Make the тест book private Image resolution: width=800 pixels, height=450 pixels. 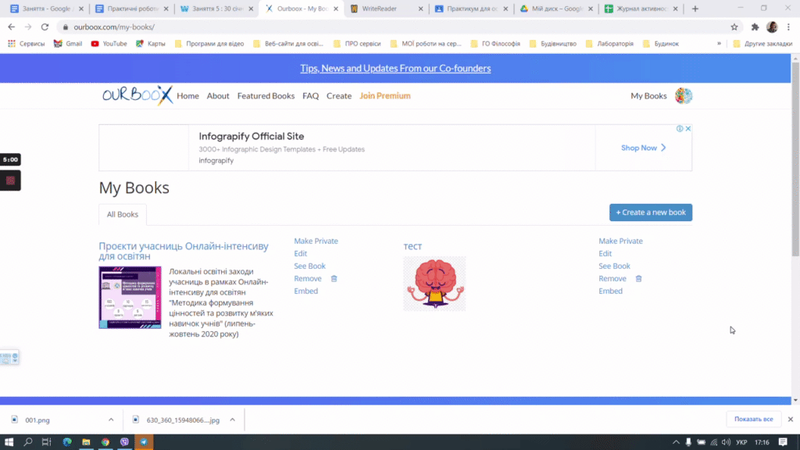pyautogui.click(x=620, y=241)
